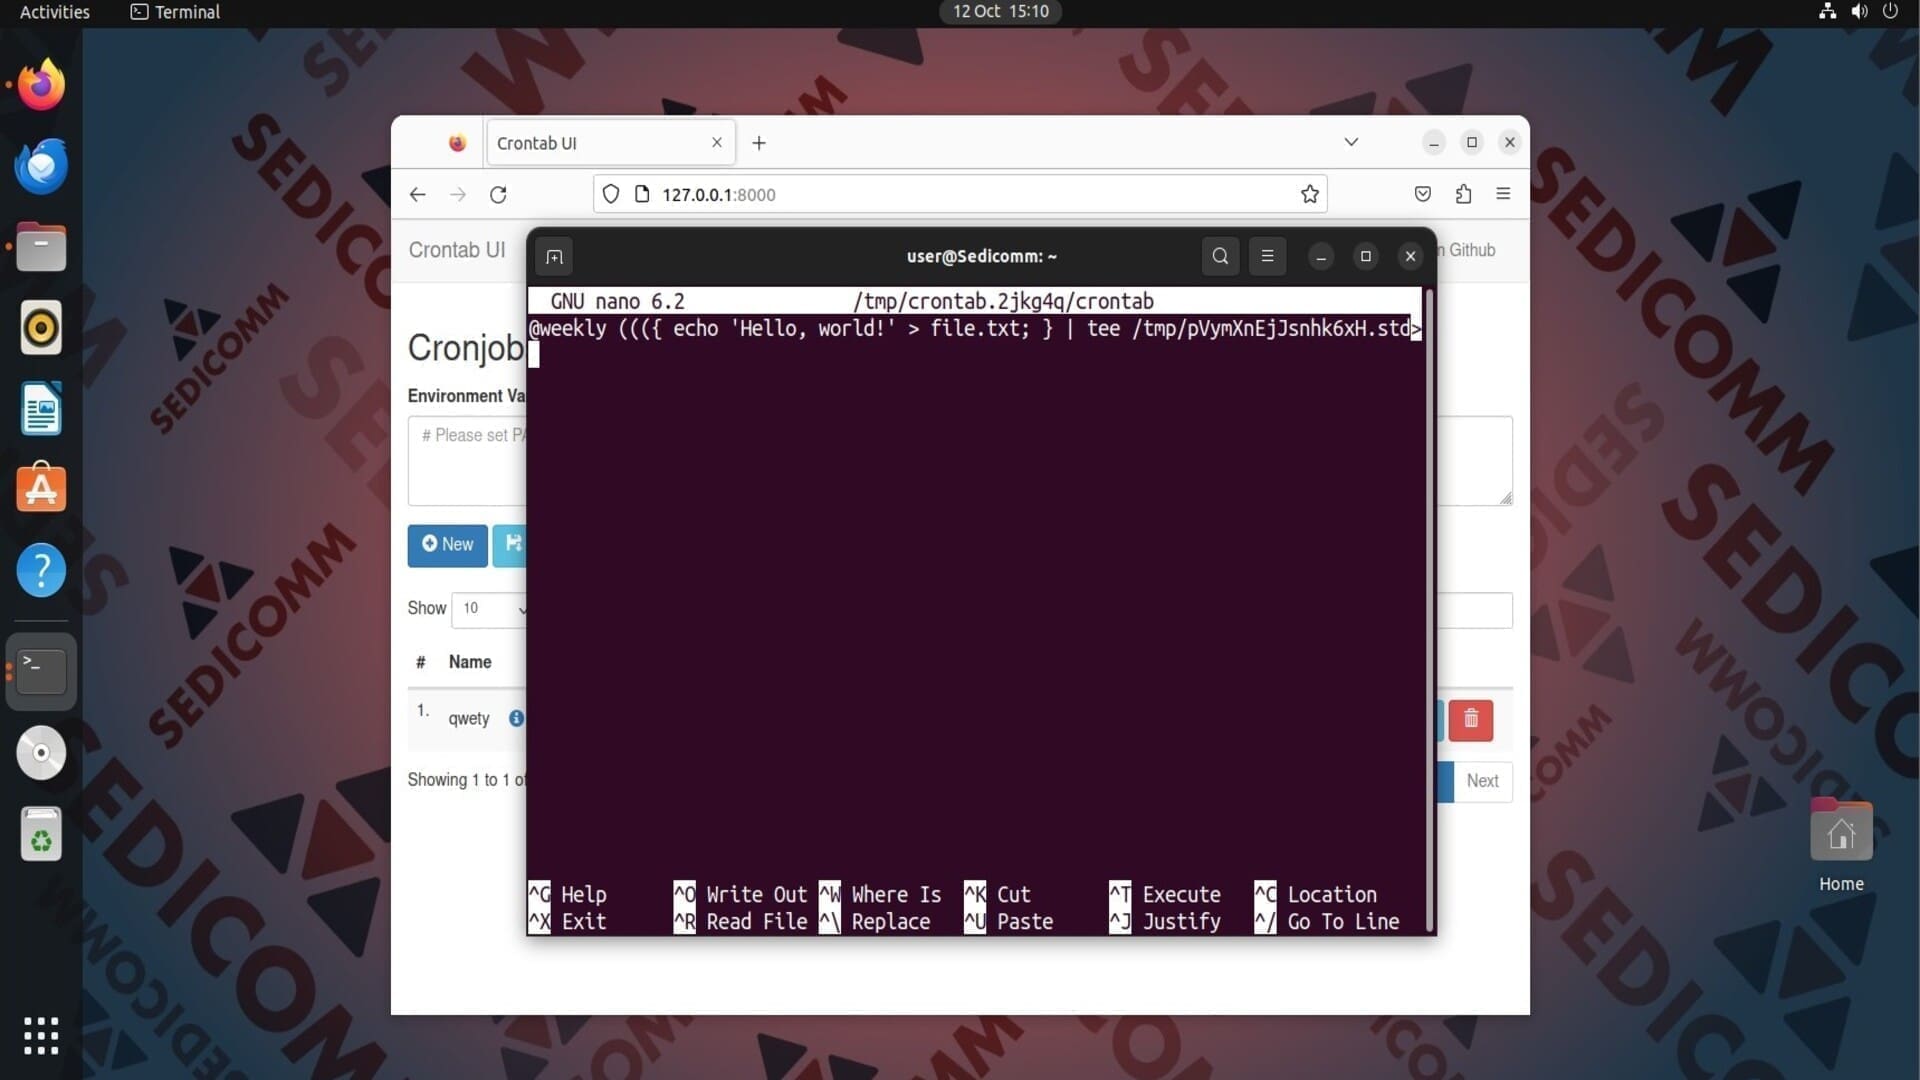1920x1080 pixels.
Task: Open the Terminal app menu in top bar
Action: [x=175, y=12]
